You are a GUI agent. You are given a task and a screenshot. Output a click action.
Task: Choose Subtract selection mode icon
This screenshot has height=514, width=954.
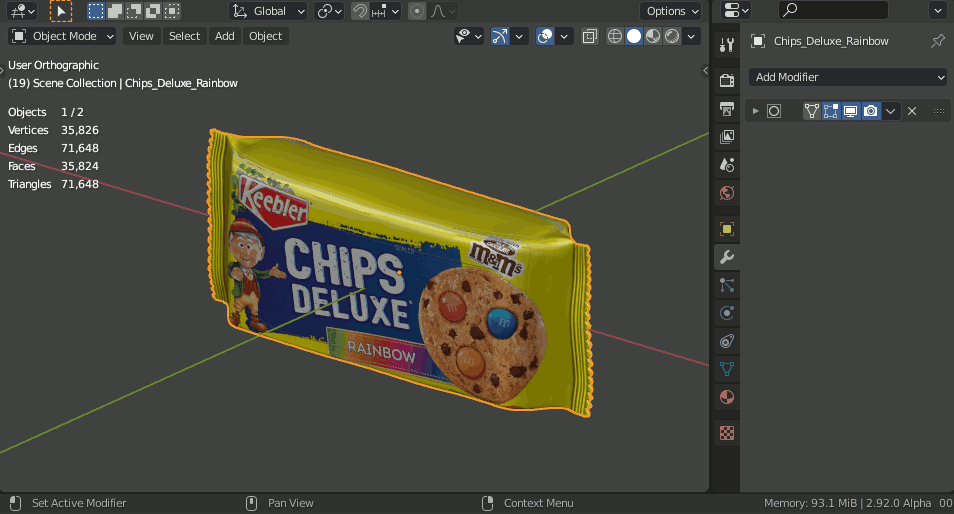(x=134, y=11)
